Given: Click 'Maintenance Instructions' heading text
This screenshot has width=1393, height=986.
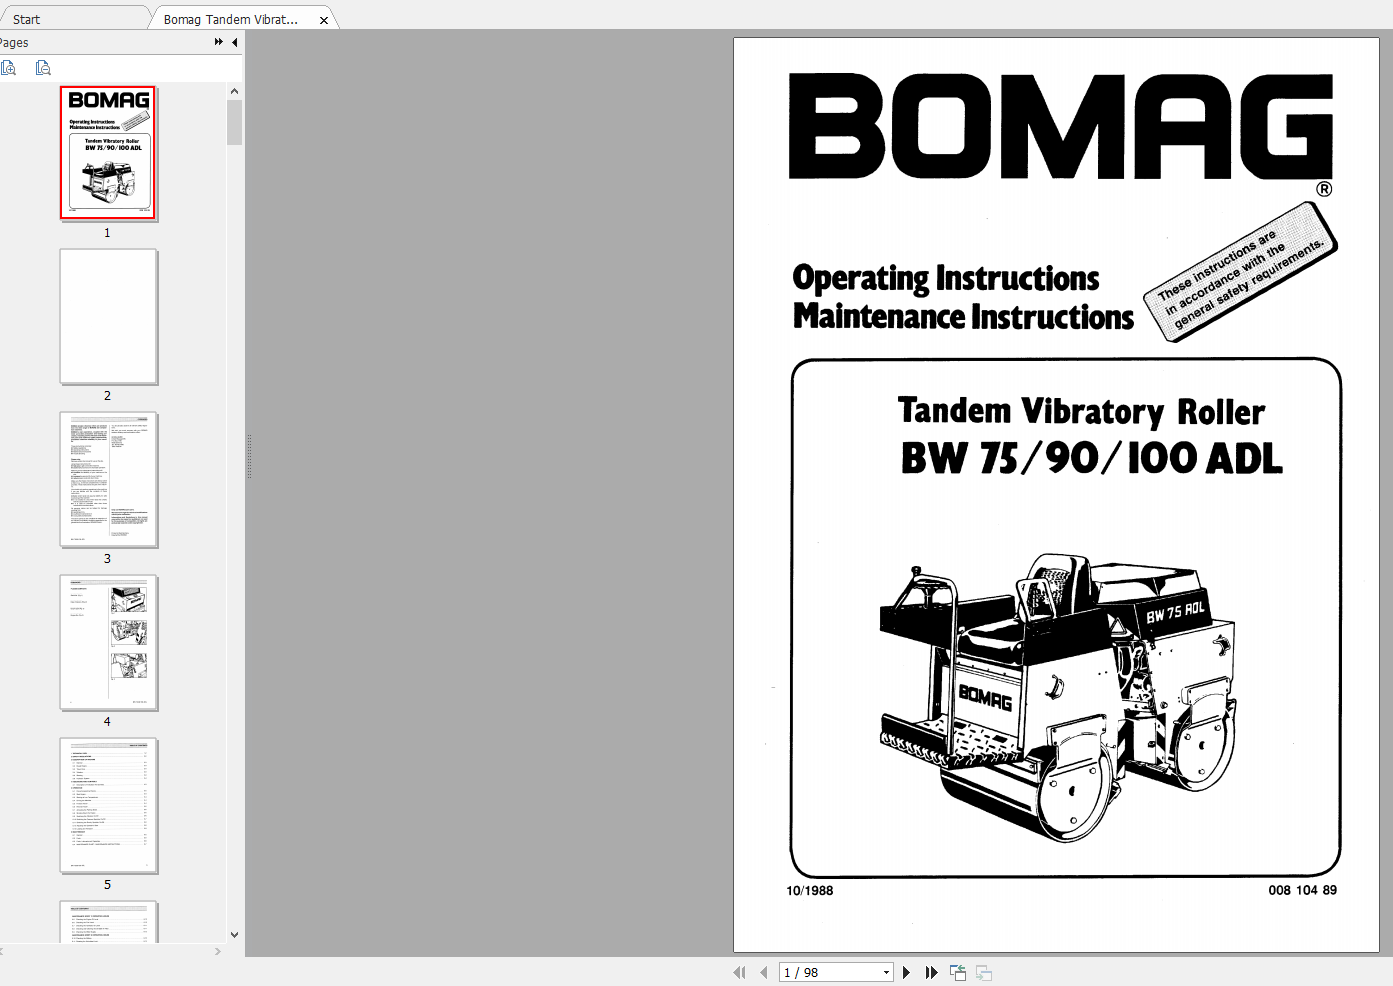Looking at the screenshot, I should (963, 317).
